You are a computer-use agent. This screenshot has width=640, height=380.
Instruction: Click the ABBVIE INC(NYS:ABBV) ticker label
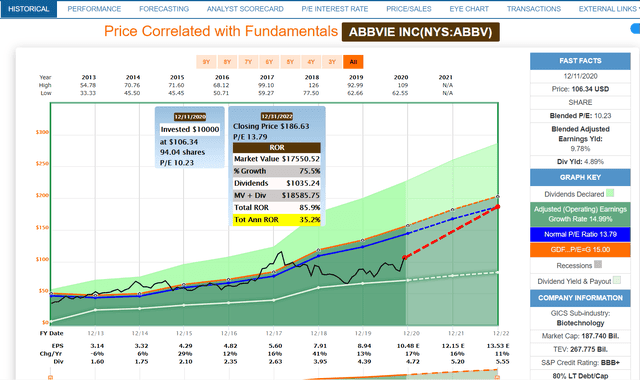point(420,32)
